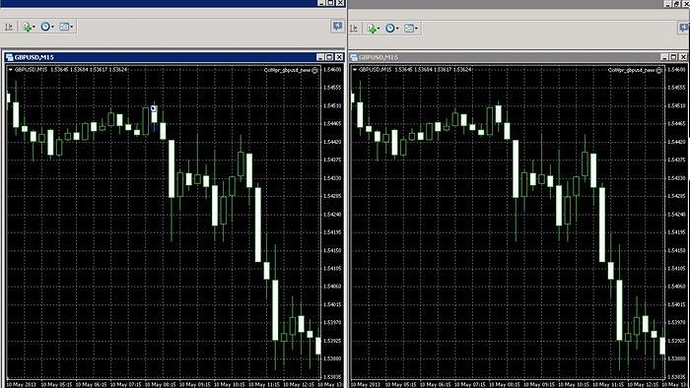This screenshot has width=690, height=388.
Task: Expand the Periodicity dropdown arrow in active terminal
Action: [52, 27]
